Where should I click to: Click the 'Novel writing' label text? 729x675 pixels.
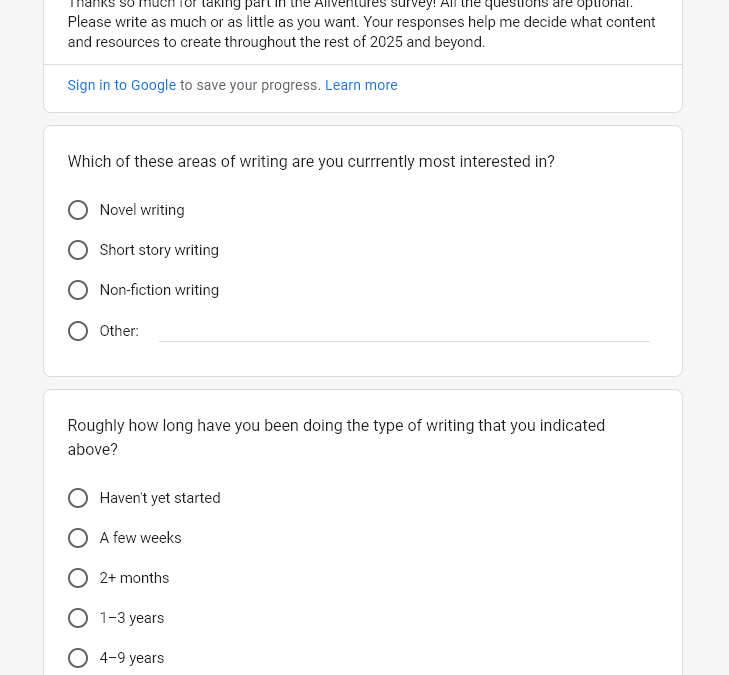point(142,210)
